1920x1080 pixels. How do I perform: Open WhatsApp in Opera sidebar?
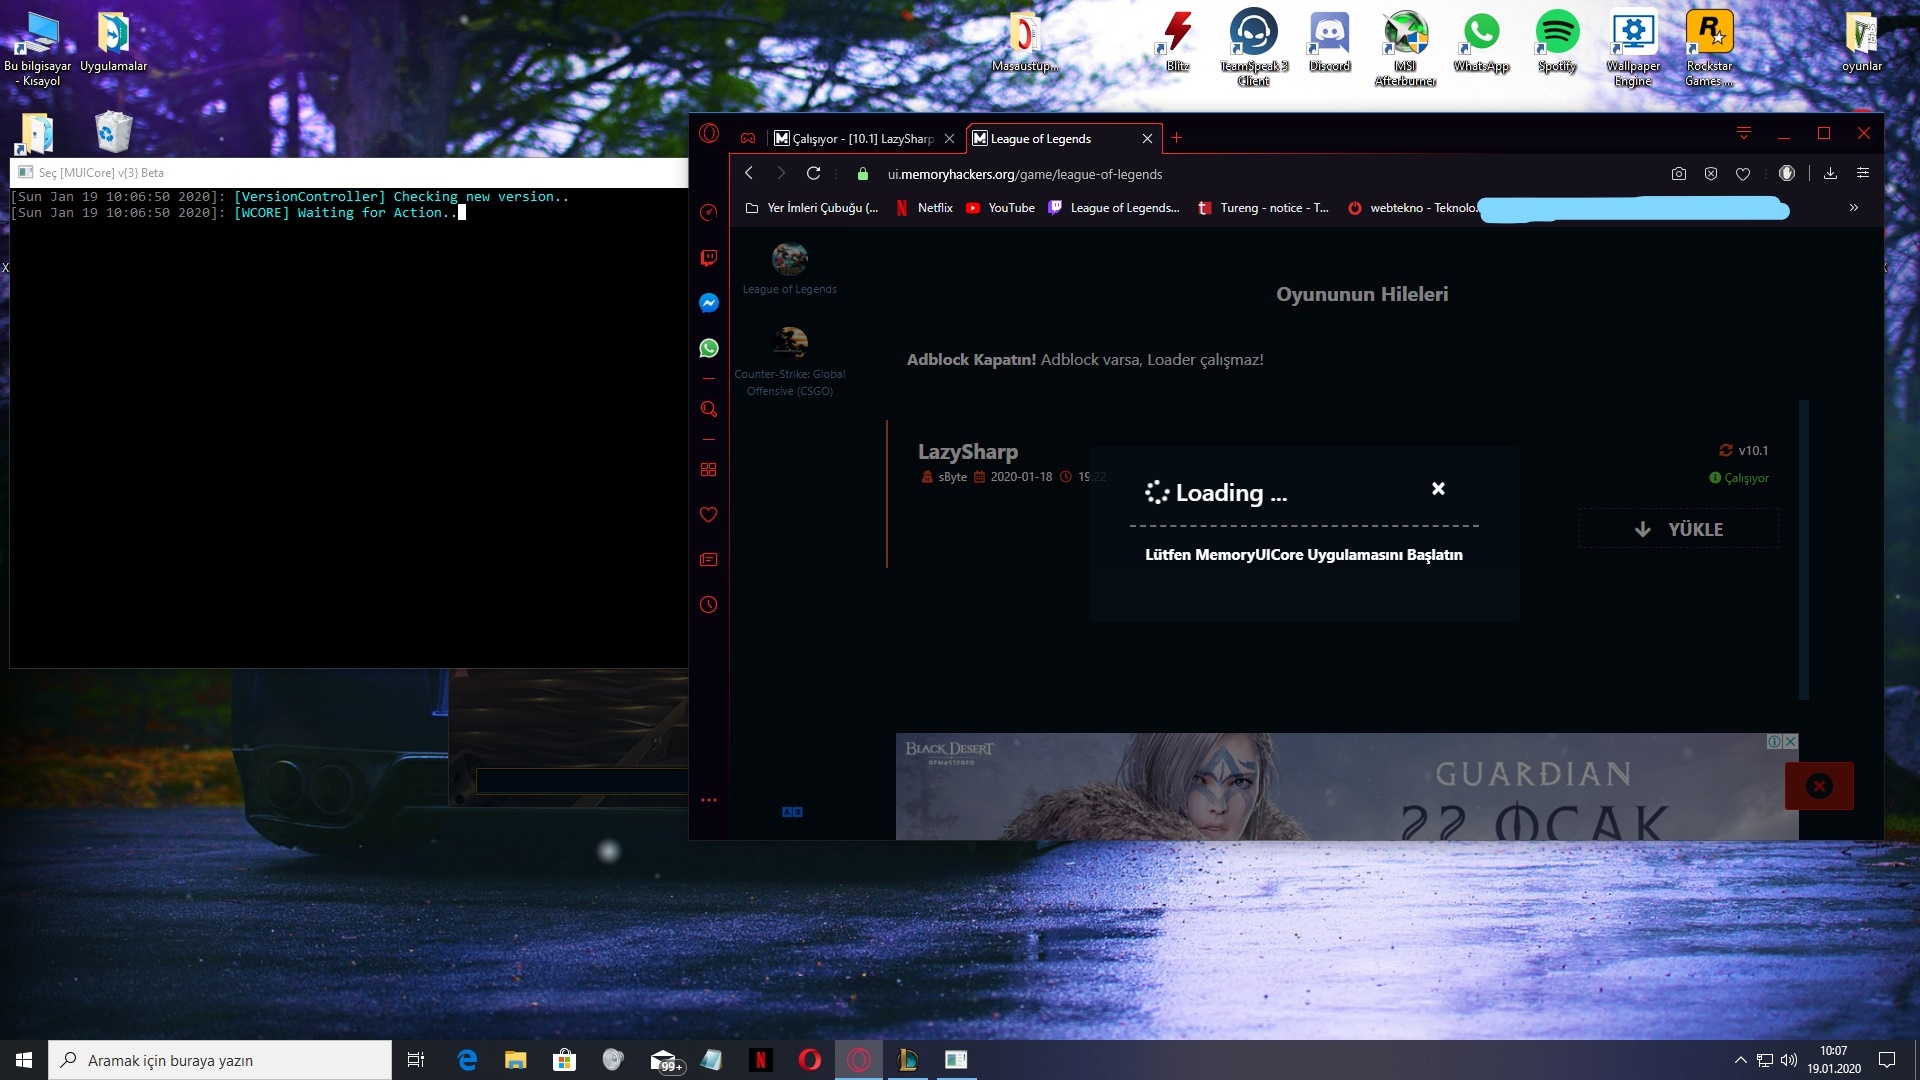pyautogui.click(x=709, y=348)
